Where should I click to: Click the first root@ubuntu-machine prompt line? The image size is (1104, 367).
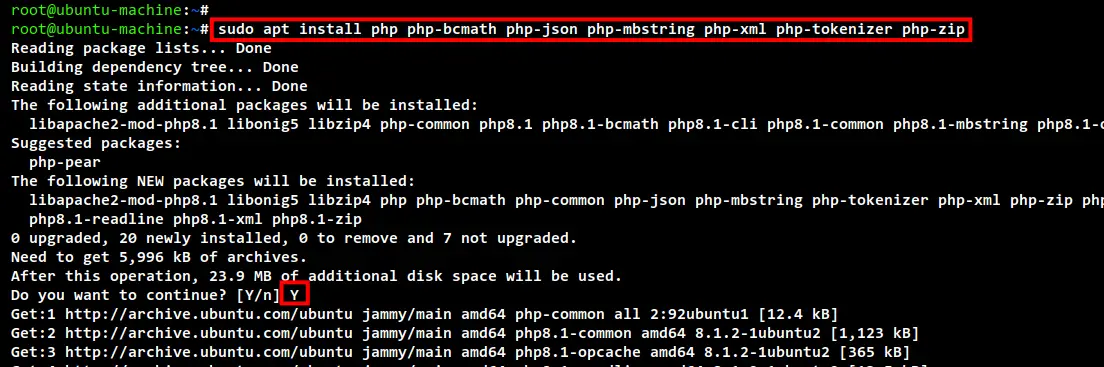[x=109, y=10]
